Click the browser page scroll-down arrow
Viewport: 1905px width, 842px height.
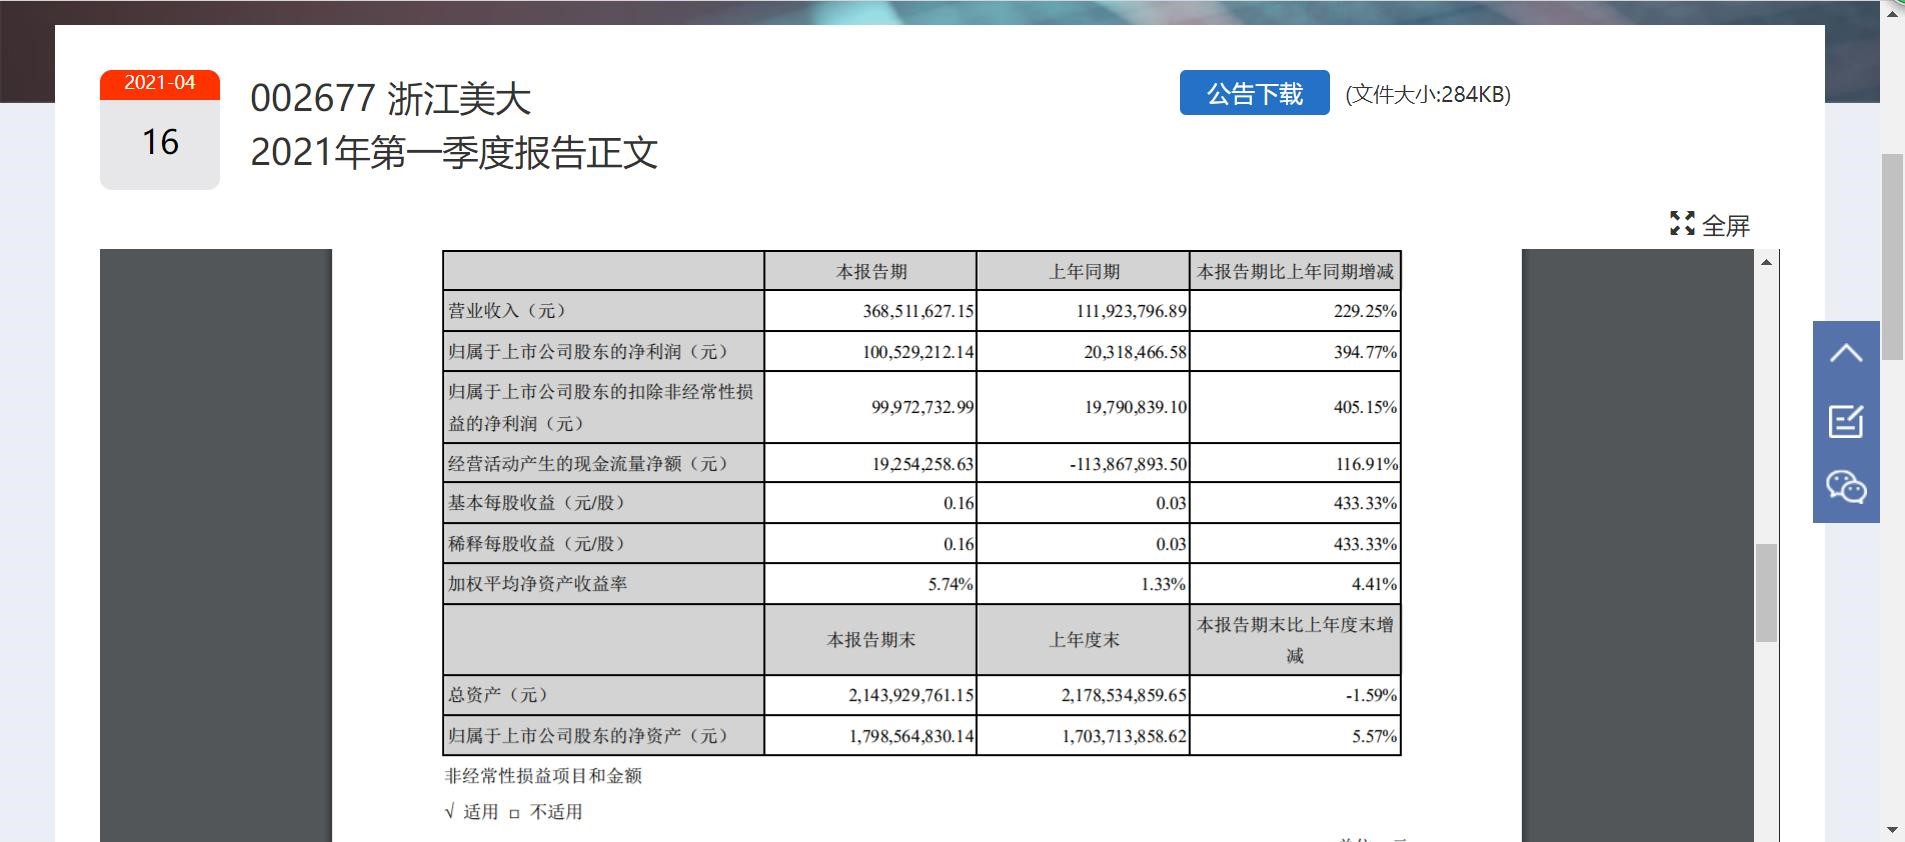tap(1892, 830)
